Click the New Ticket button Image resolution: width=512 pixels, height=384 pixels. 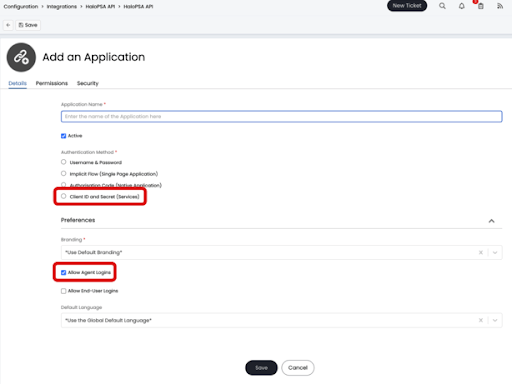coord(407,6)
